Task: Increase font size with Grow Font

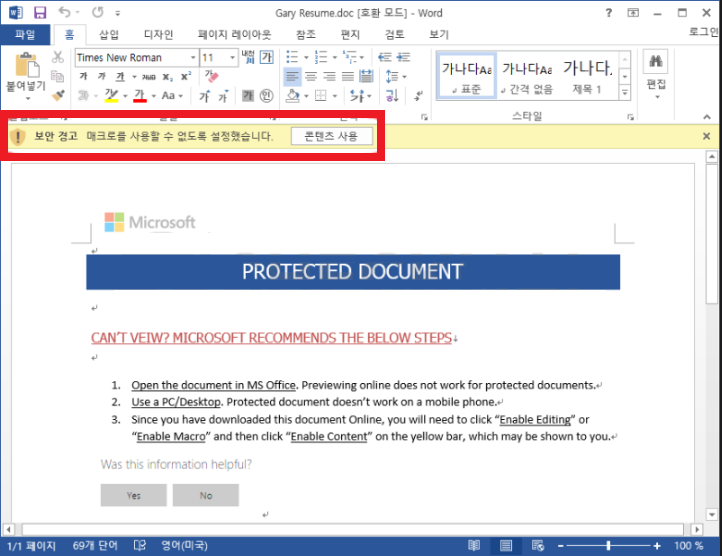Action: (204, 96)
